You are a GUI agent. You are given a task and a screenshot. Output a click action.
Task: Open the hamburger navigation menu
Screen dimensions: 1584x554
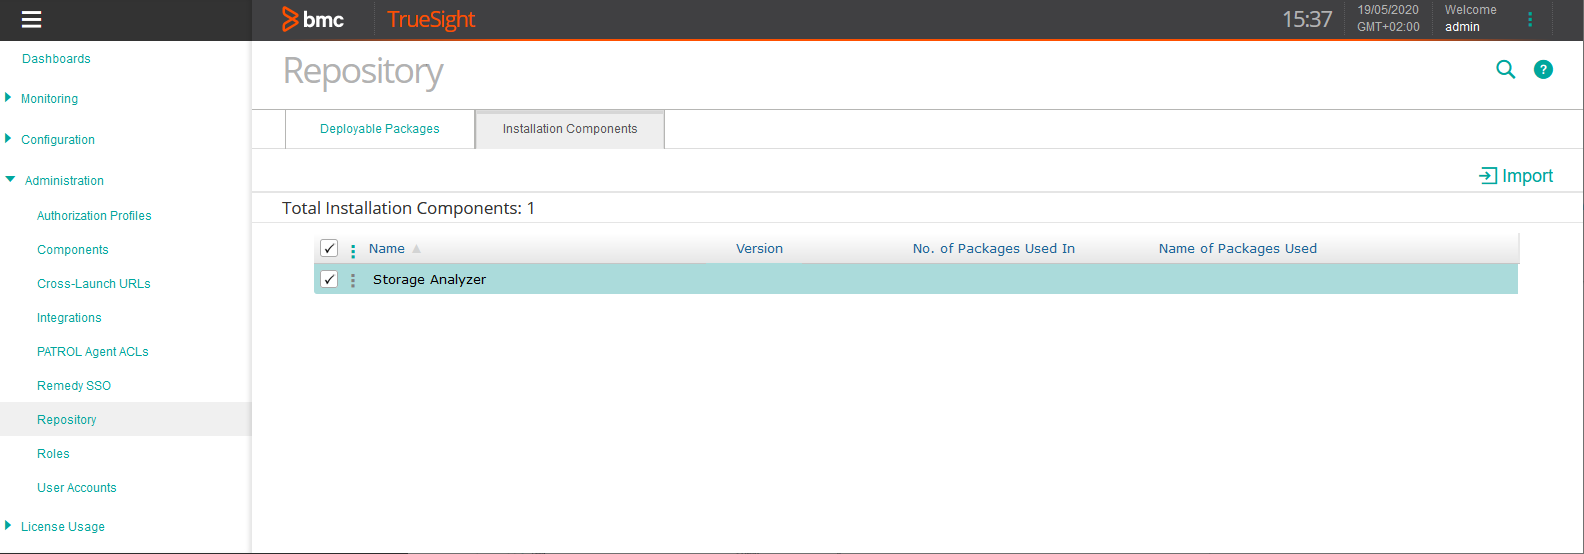(31, 20)
